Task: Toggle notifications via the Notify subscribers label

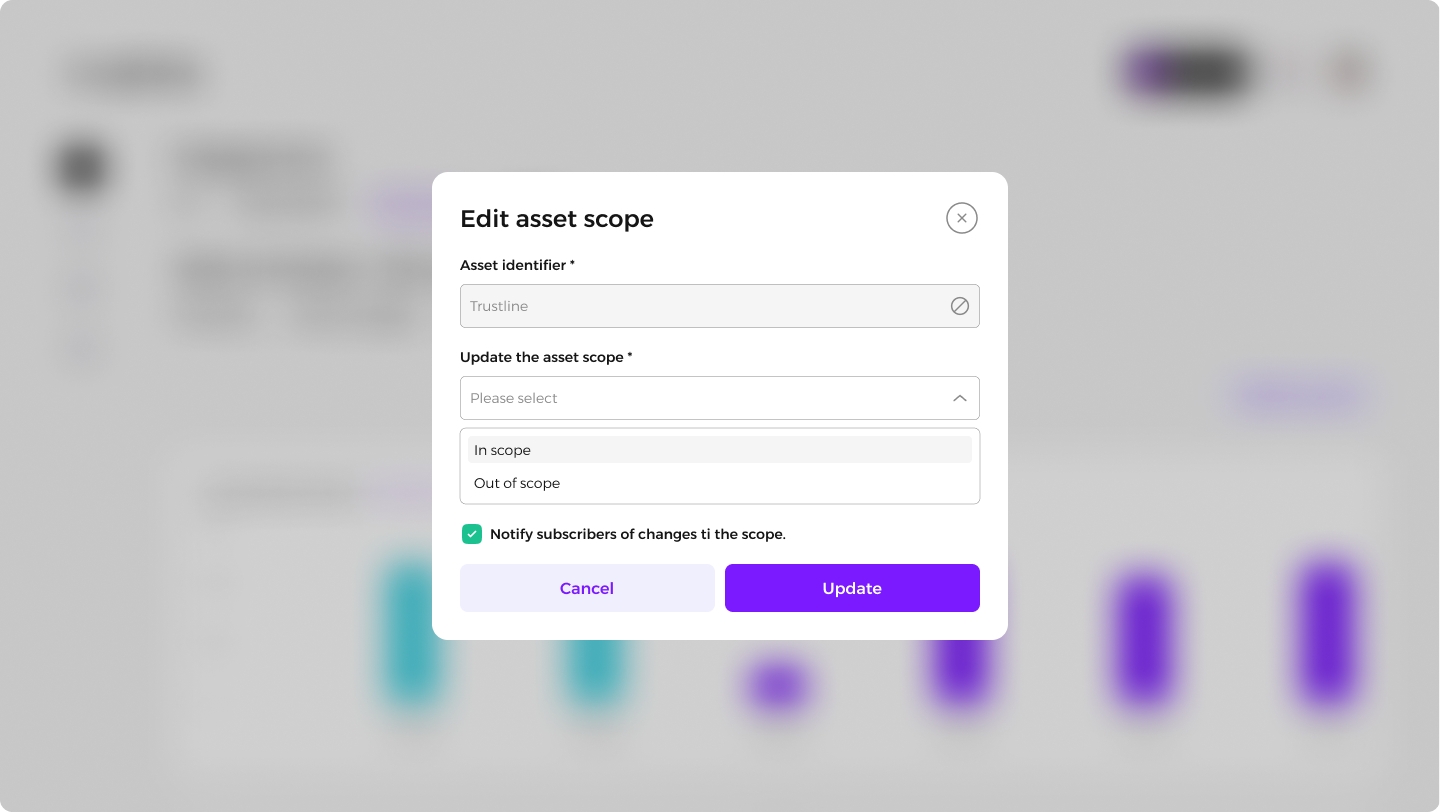Action: (638, 534)
